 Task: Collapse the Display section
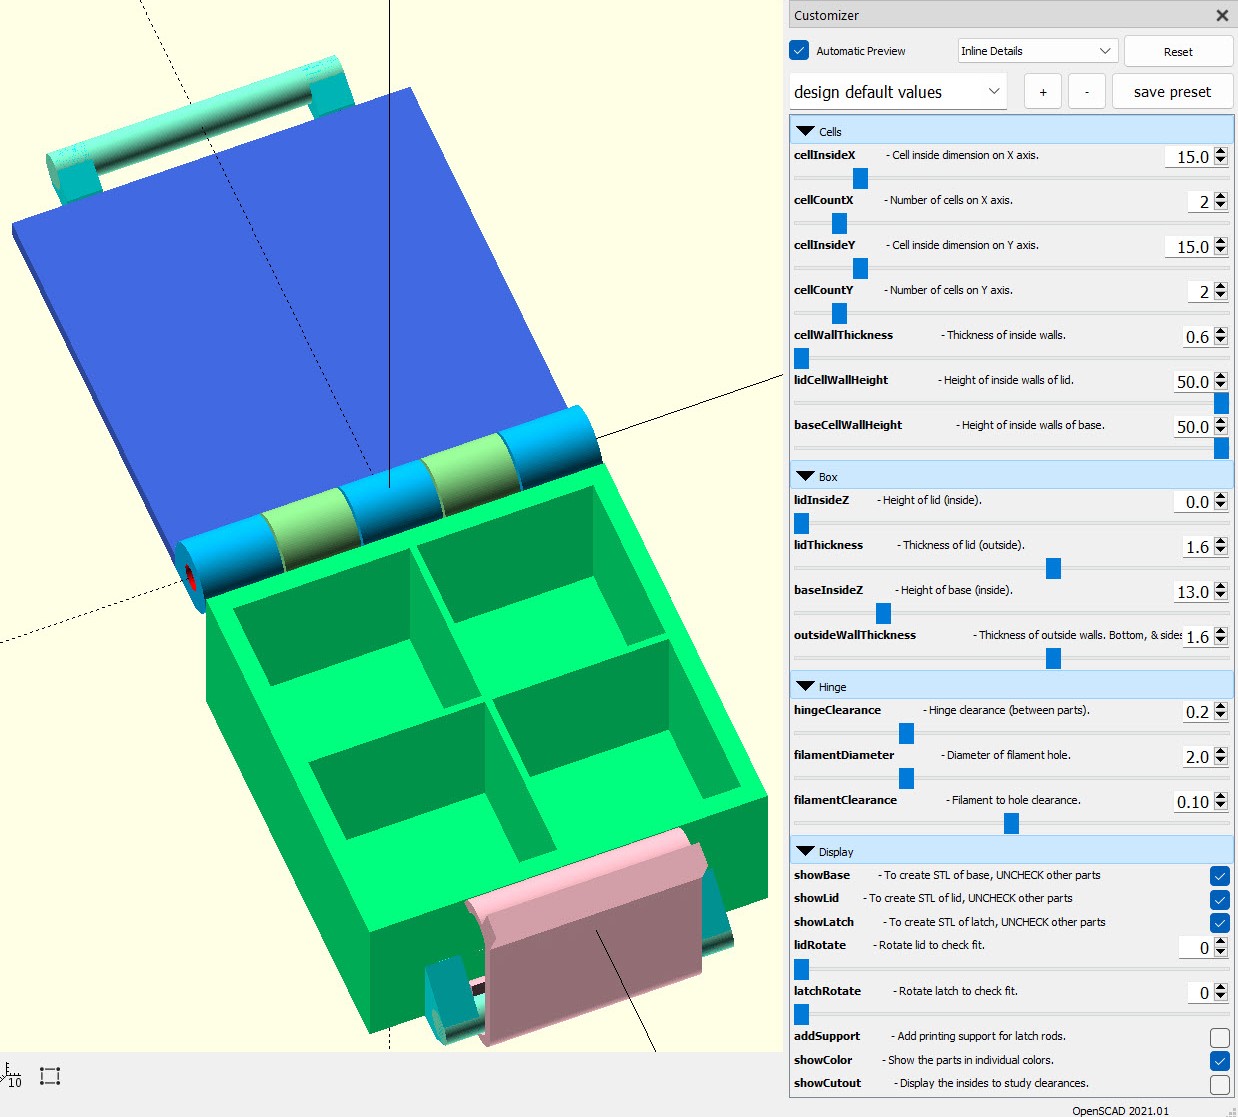(806, 851)
